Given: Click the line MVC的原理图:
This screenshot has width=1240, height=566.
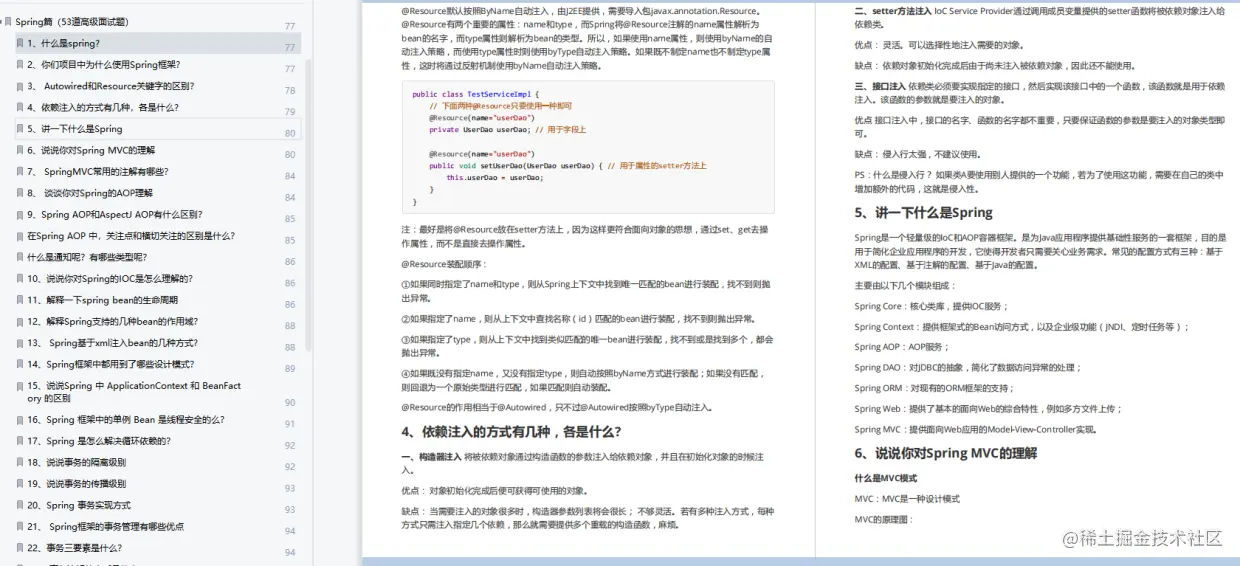Looking at the screenshot, I should pos(884,519).
